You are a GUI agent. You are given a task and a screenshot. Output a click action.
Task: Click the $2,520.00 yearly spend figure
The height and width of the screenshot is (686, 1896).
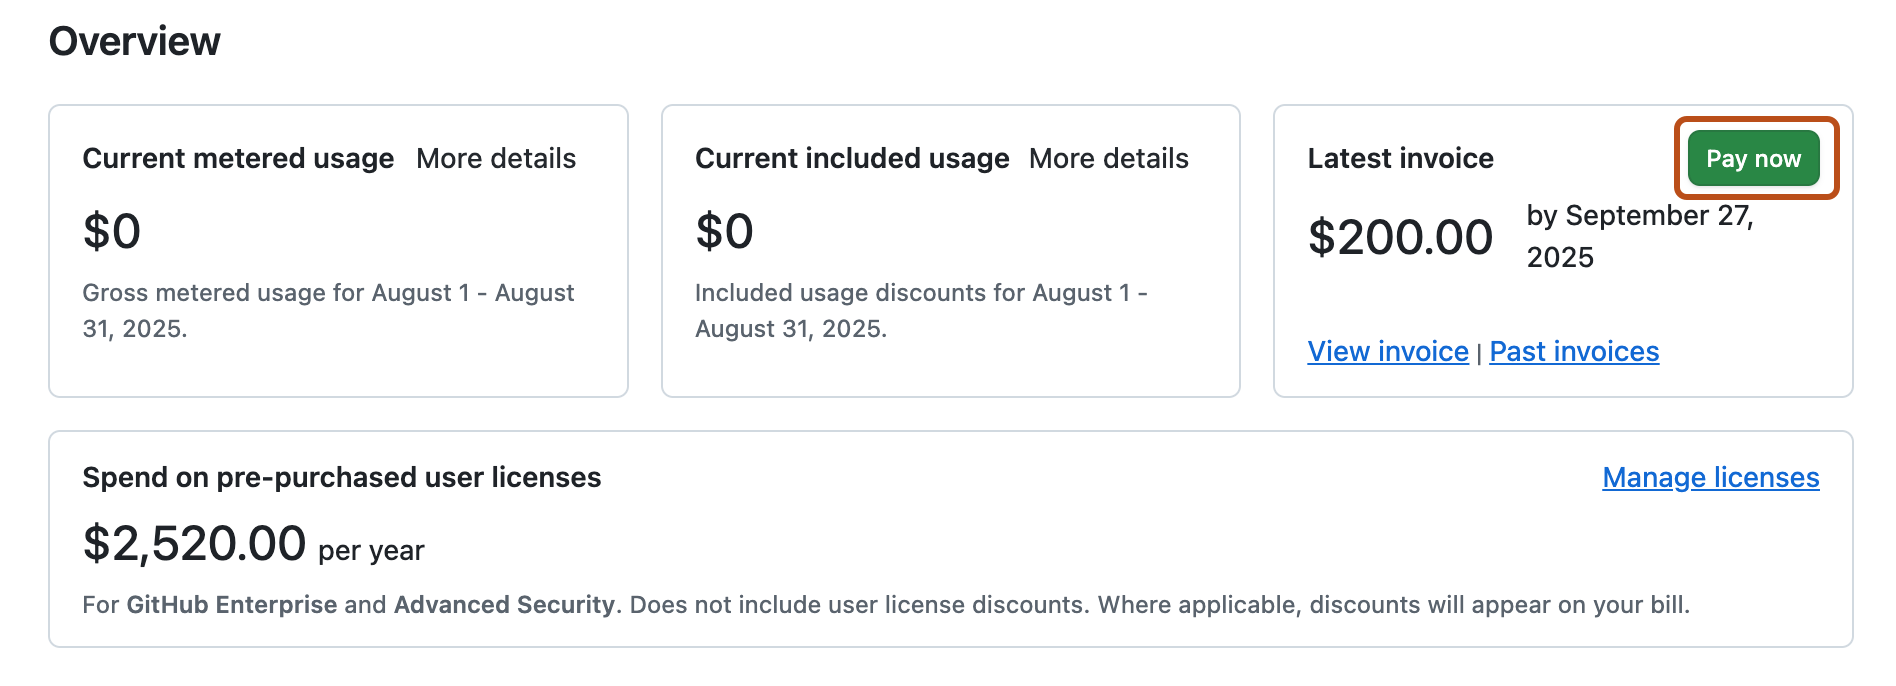point(196,543)
